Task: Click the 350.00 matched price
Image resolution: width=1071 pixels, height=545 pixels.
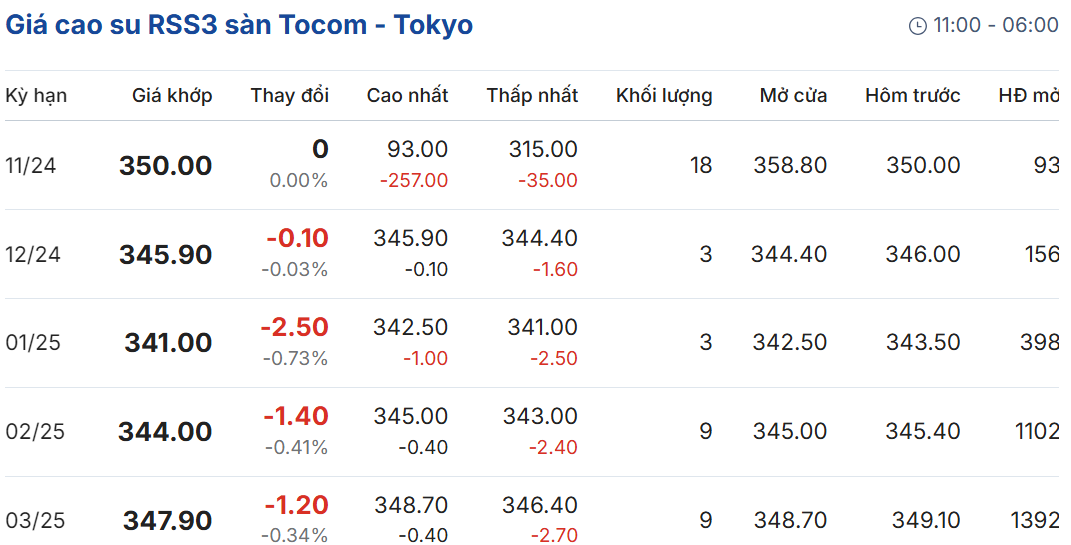Action: pyautogui.click(x=165, y=166)
